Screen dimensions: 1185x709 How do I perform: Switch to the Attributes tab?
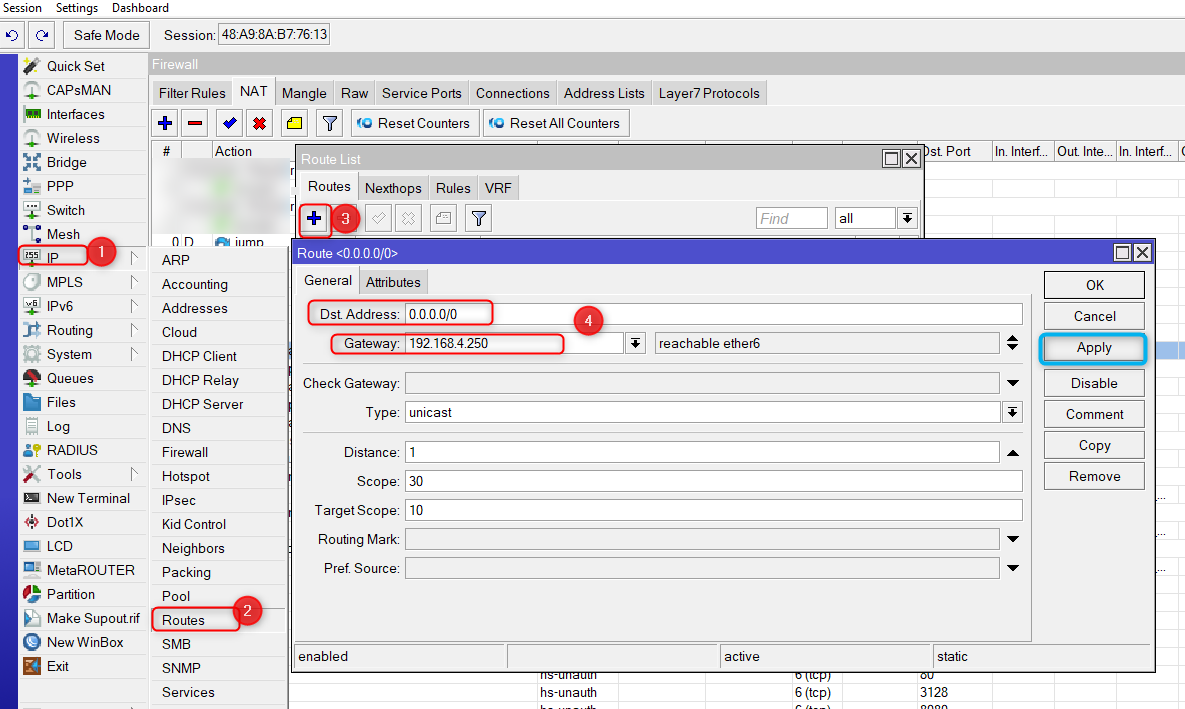coord(393,282)
